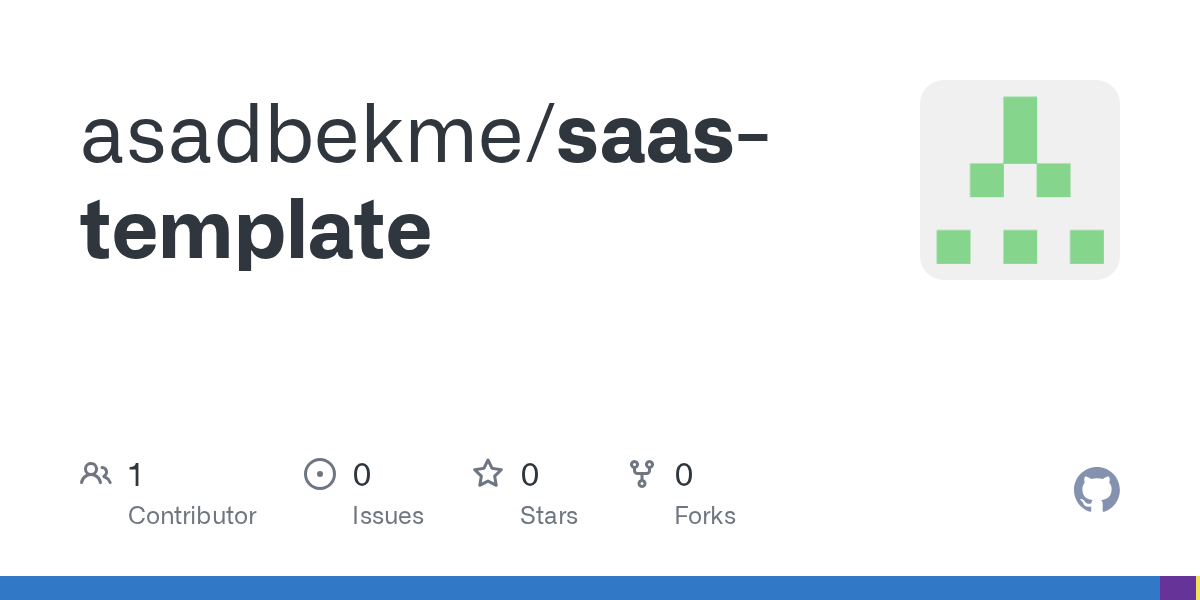1200x600 pixels.
Task: Click the contributor count number 1
Action: 135,474
